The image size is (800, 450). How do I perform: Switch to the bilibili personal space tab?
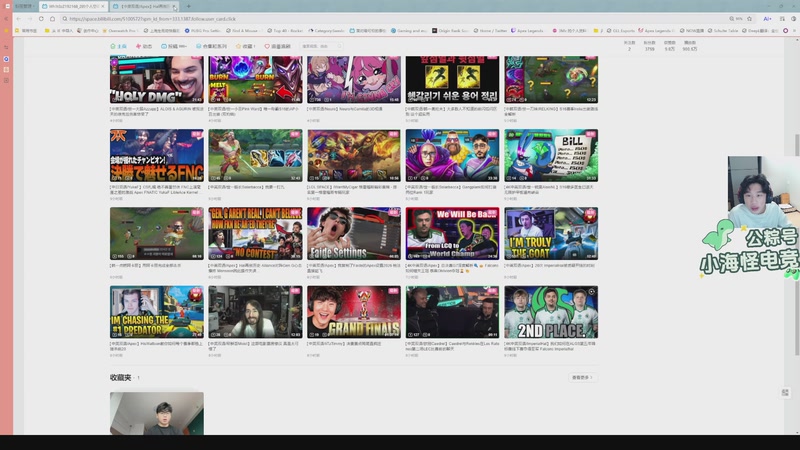click(73, 6)
